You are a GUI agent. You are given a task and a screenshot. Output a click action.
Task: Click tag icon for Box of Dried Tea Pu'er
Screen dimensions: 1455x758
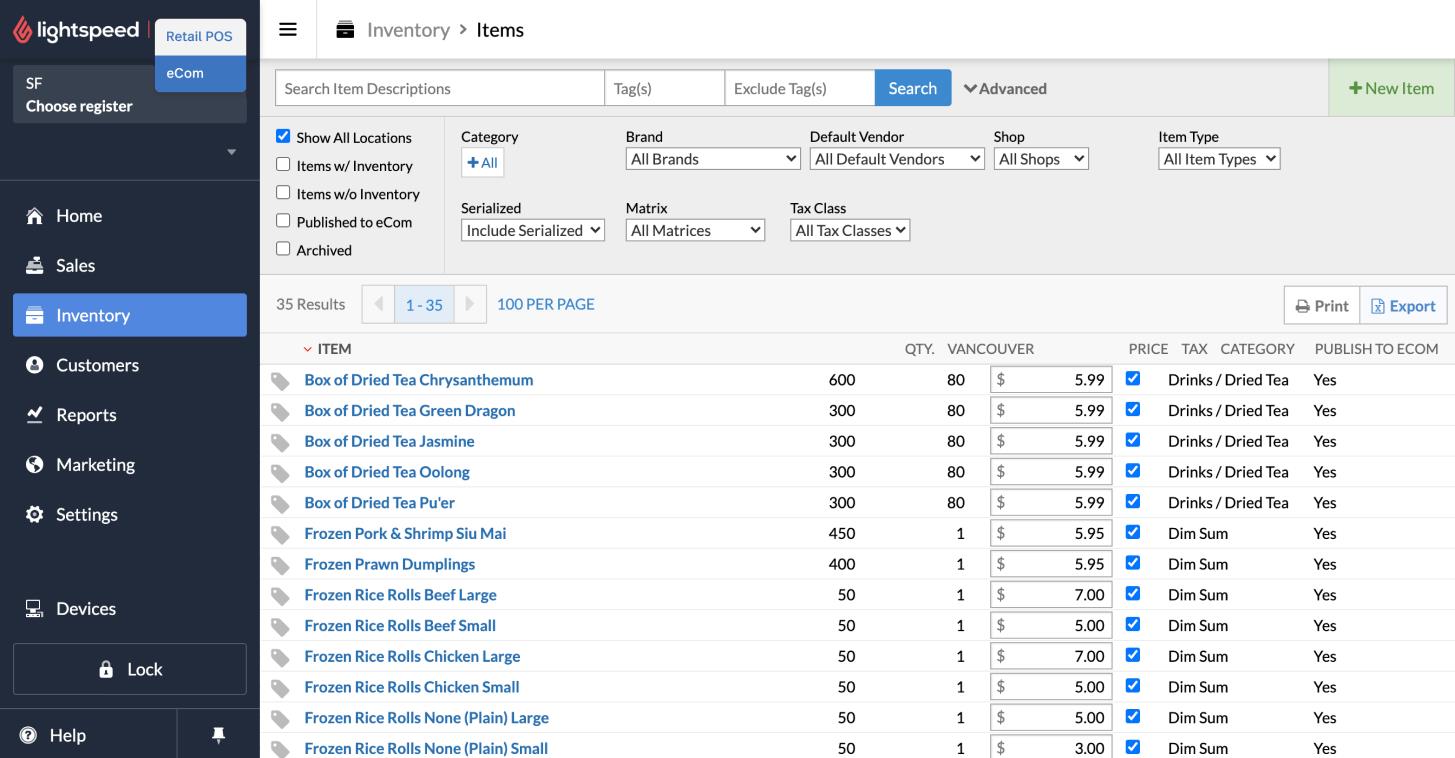coord(281,504)
